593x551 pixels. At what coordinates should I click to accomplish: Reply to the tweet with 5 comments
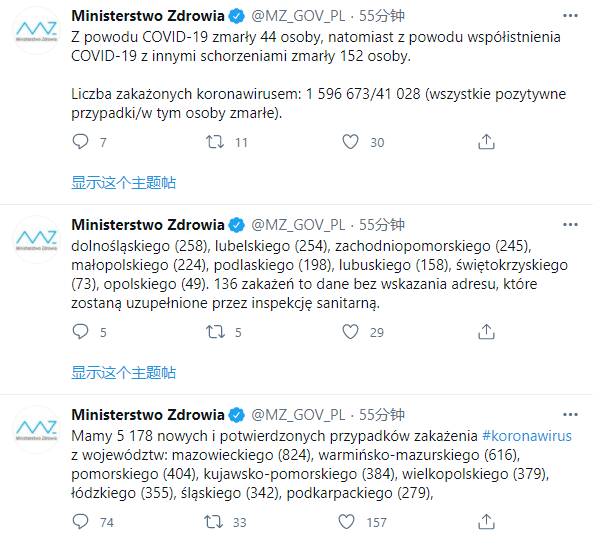pos(80,332)
